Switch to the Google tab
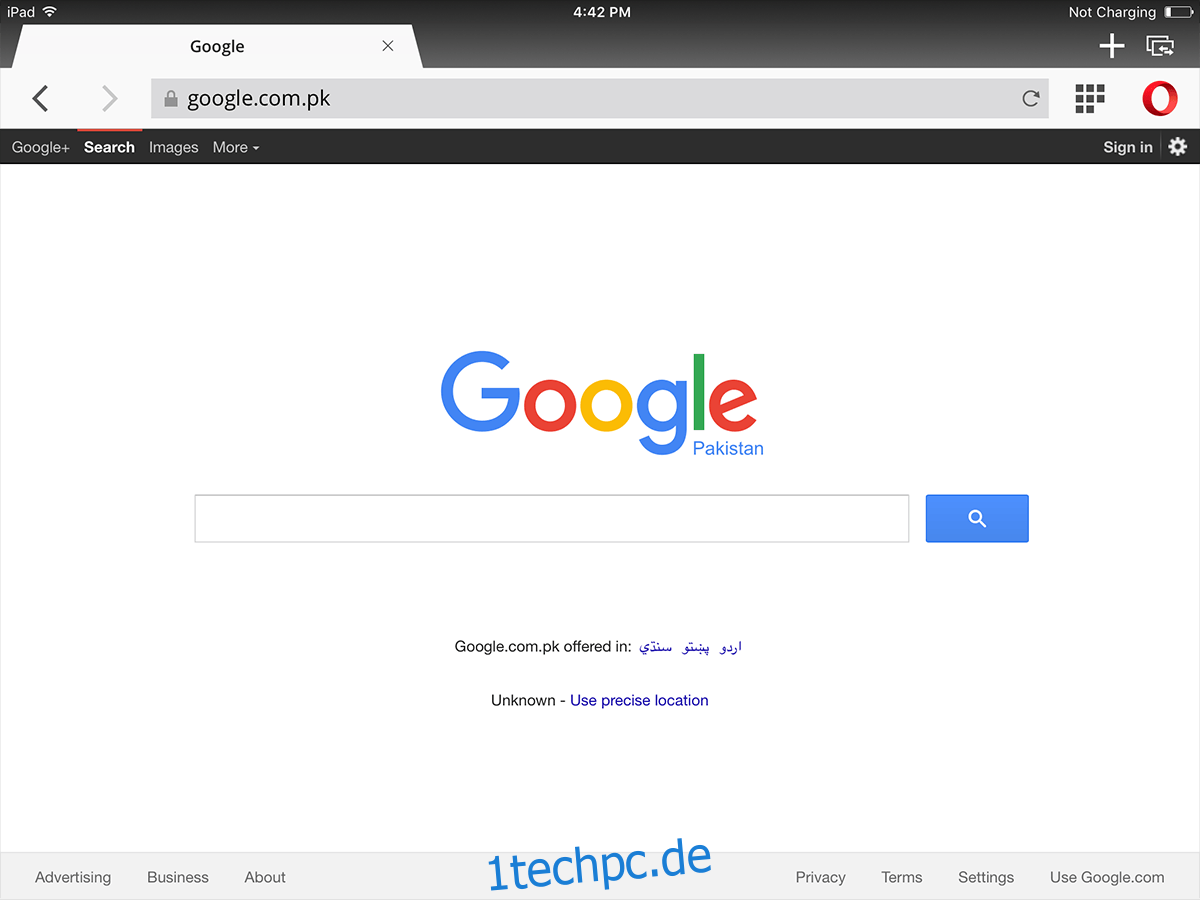The image size is (1200, 900). (217, 46)
